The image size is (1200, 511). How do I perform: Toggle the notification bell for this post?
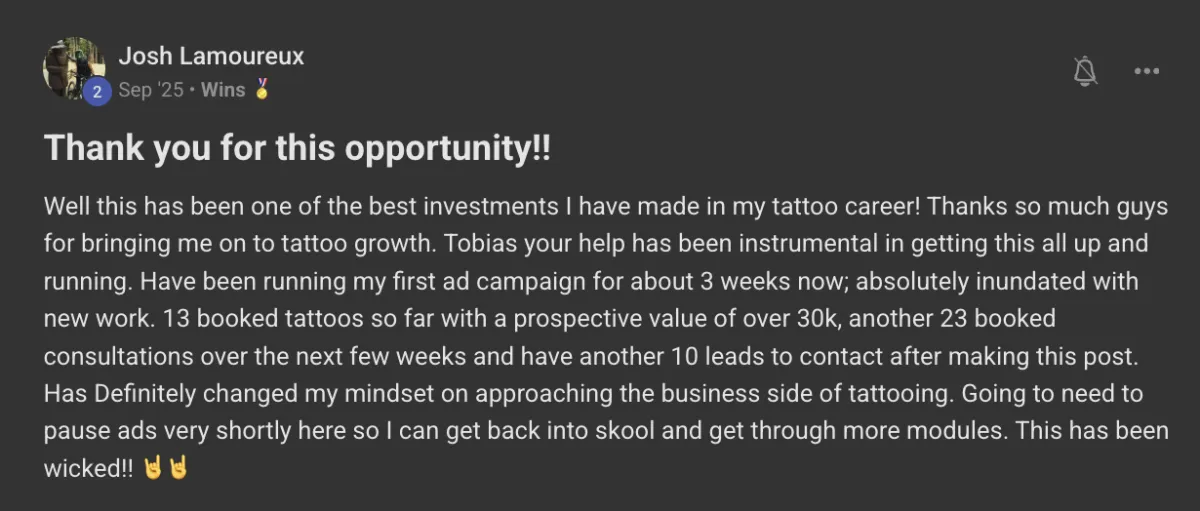point(1084,71)
